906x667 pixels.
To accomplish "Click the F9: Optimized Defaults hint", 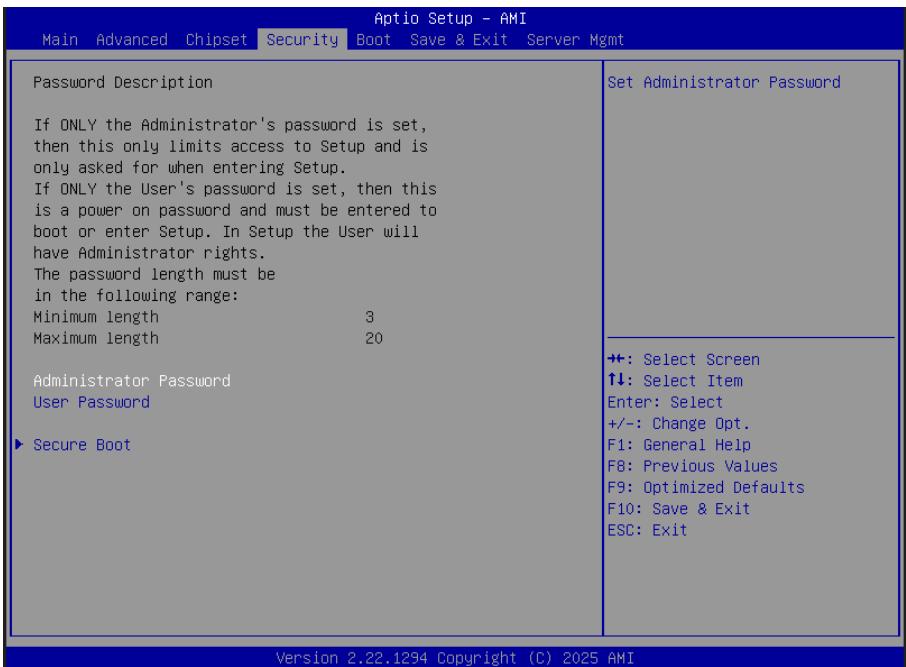I will tap(706, 488).
